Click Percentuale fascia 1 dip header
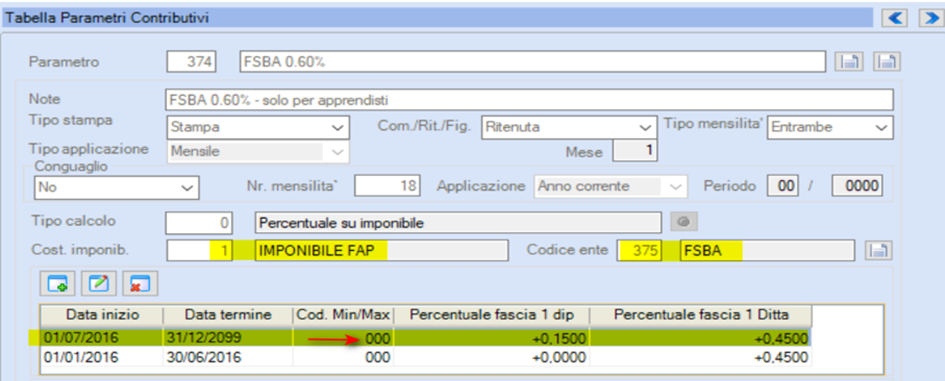This screenshot has height=381, width=945. click(x=492, y=315)
